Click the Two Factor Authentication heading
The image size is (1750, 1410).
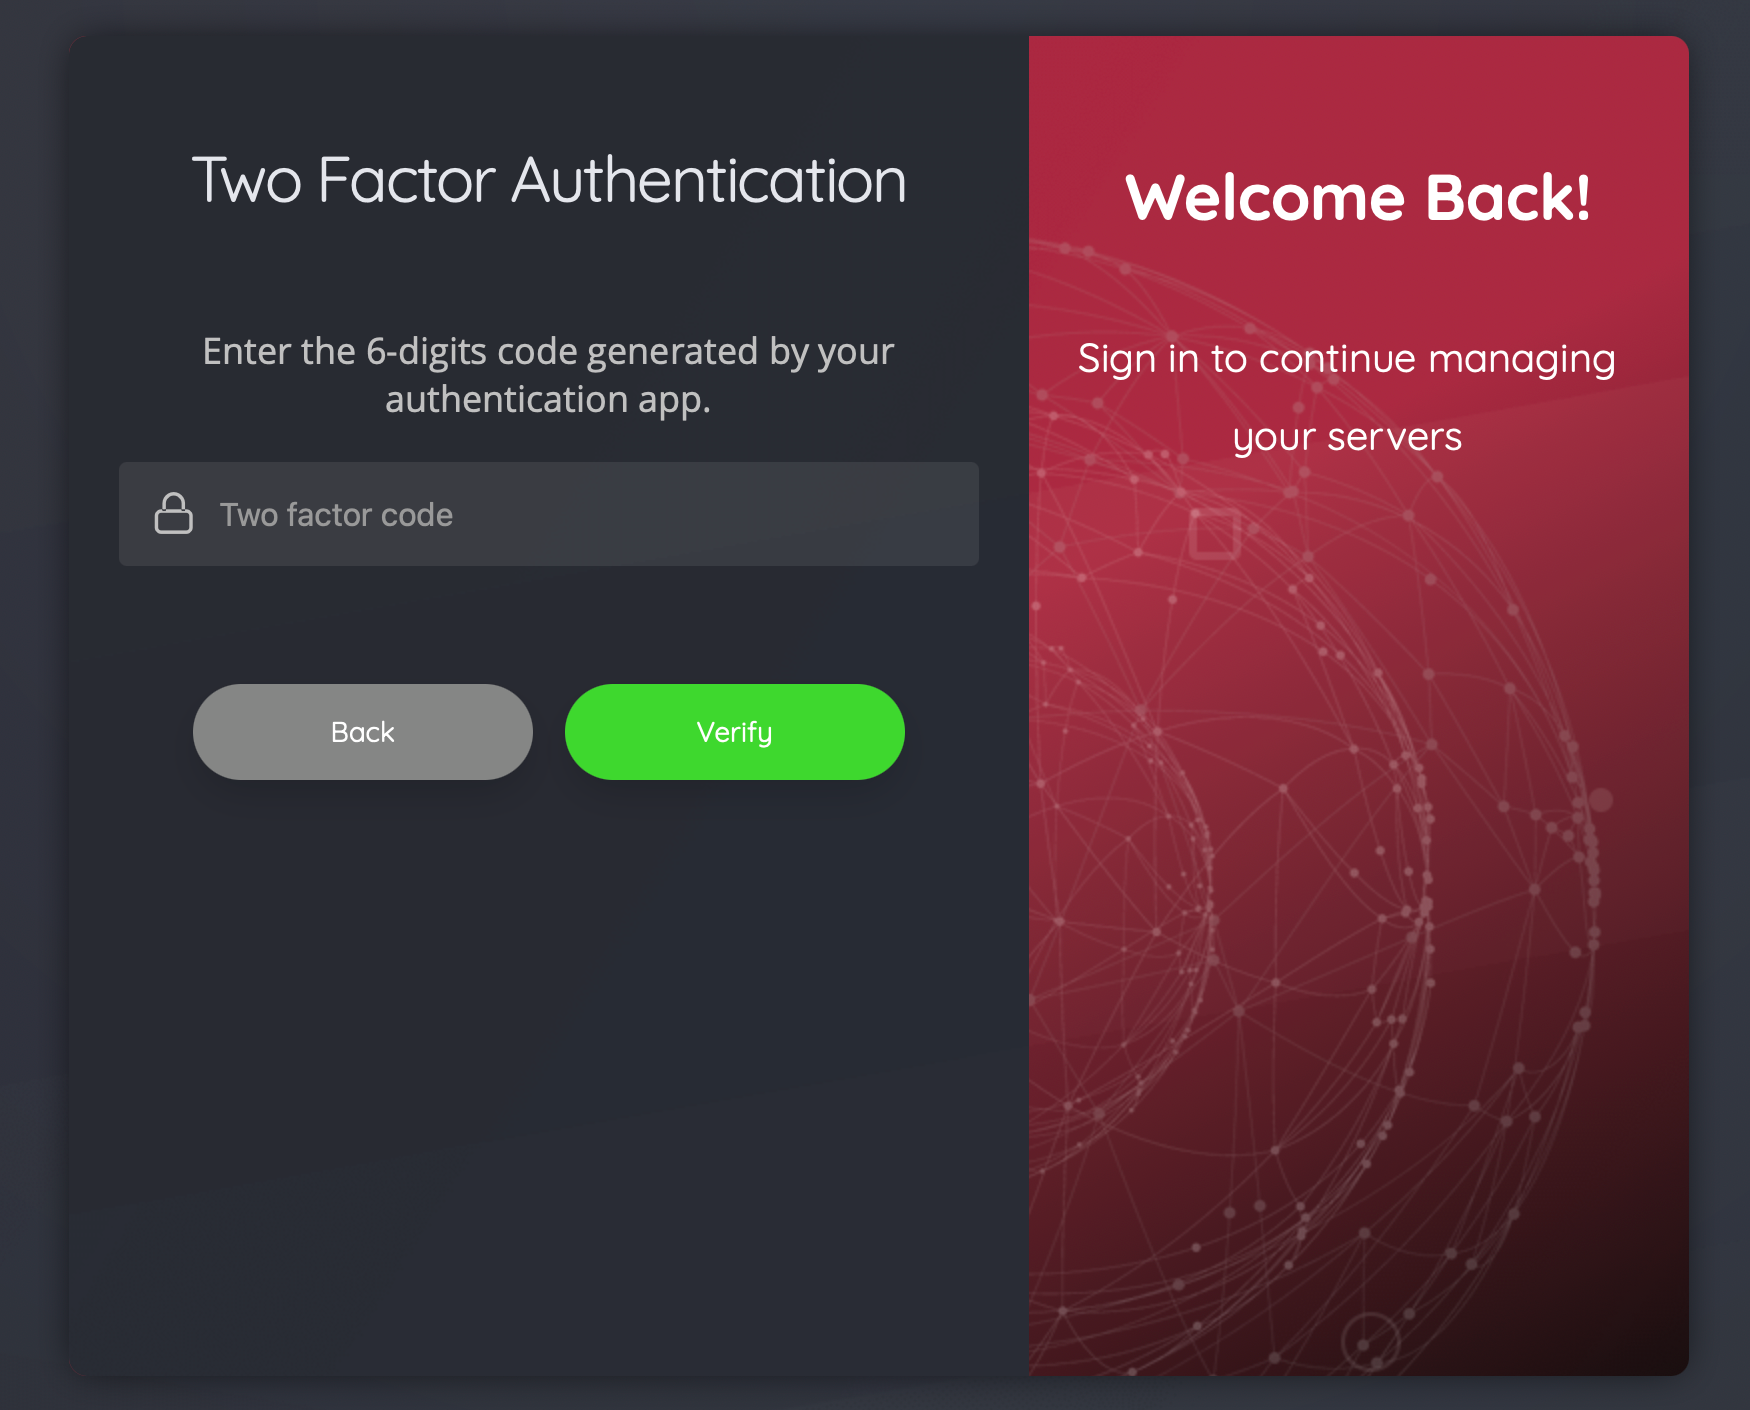(x=548, y=181)
